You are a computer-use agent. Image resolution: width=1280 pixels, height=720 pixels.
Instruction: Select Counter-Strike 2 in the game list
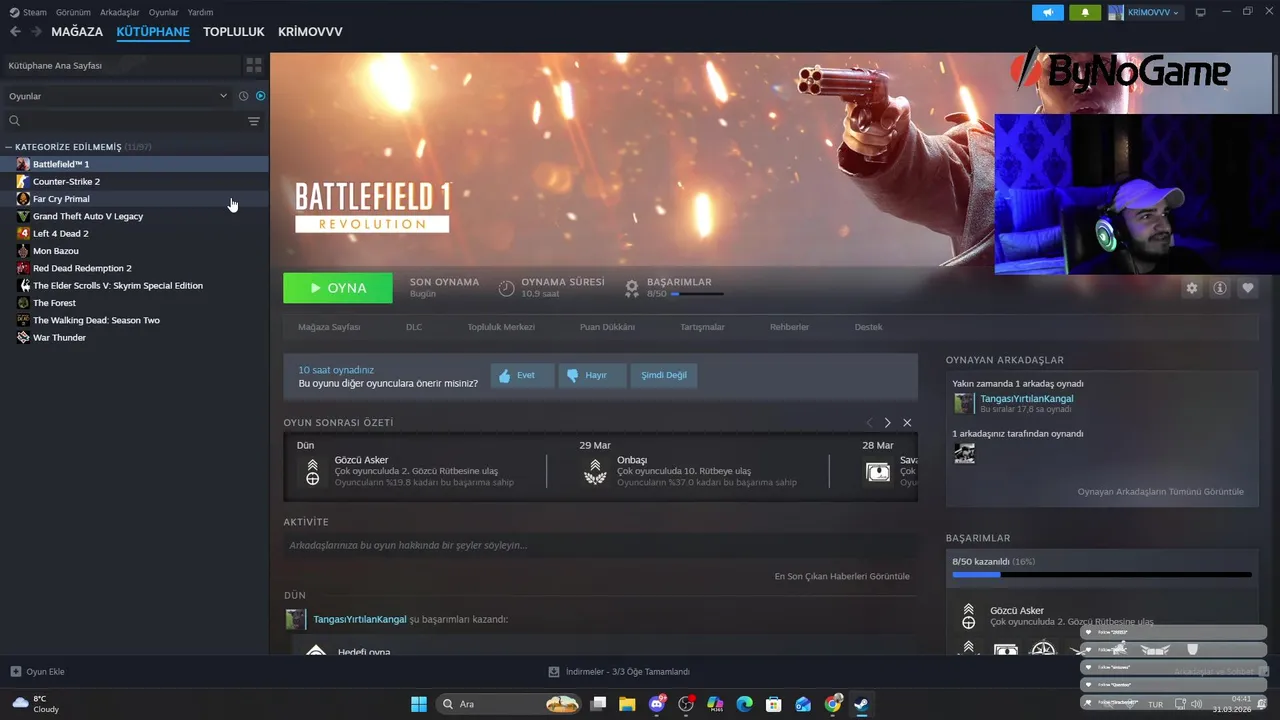coord(134,182)
